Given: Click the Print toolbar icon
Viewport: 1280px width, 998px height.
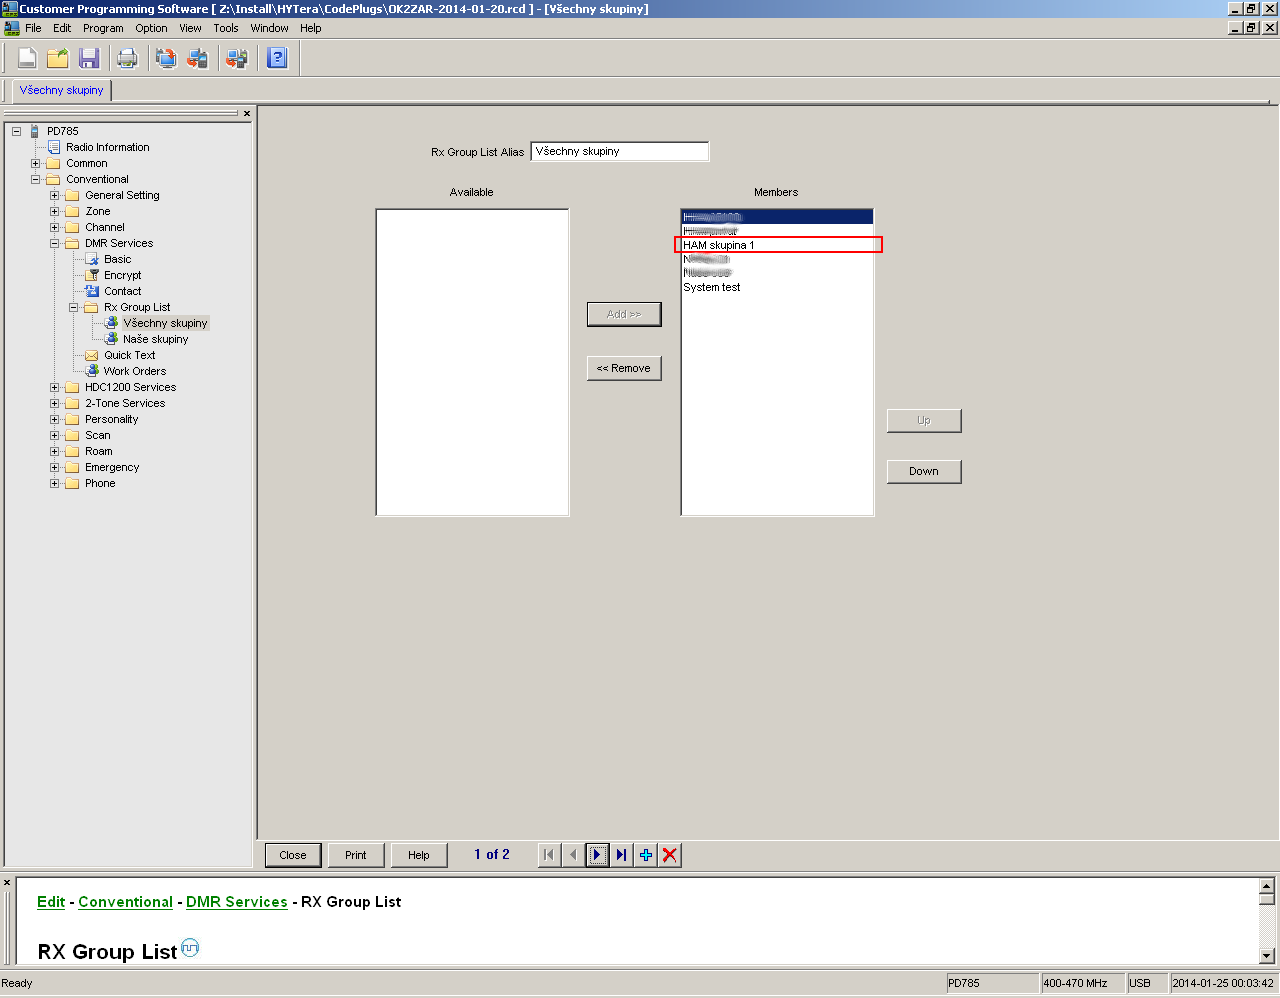Looking at the screenshot, I should (x=127, y=58).
